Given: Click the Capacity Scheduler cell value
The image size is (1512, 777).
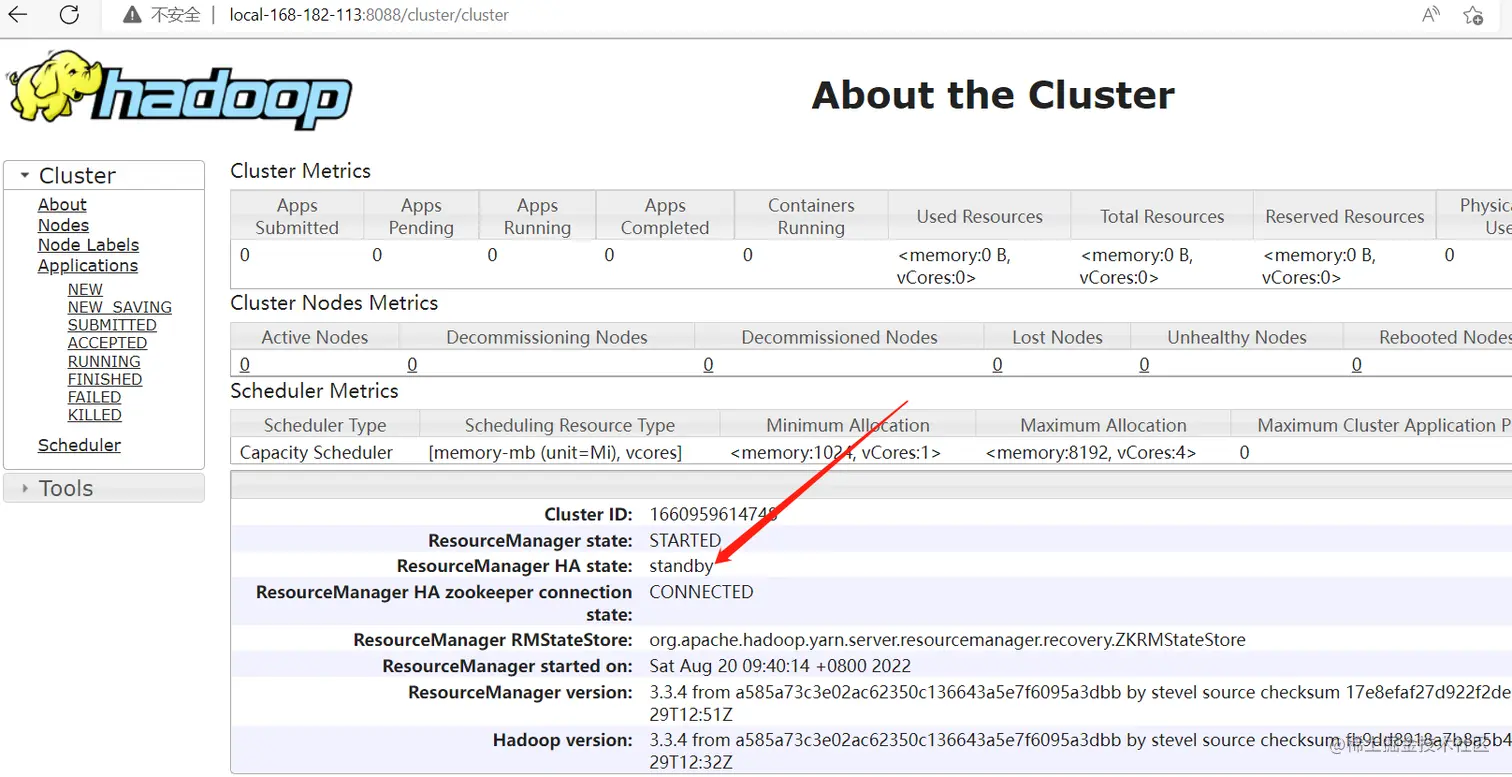Looking at the screenshot, I should click(316, 452).
